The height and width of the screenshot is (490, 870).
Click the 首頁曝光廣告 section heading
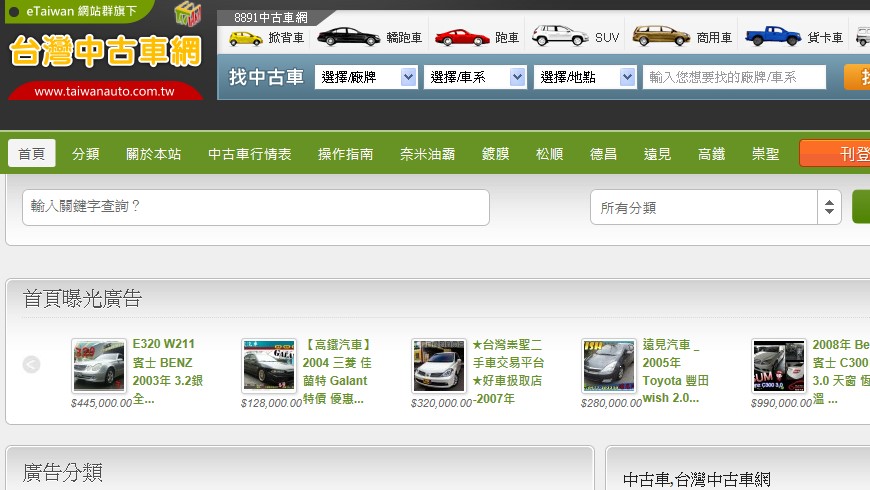click(x=82, y=299)
